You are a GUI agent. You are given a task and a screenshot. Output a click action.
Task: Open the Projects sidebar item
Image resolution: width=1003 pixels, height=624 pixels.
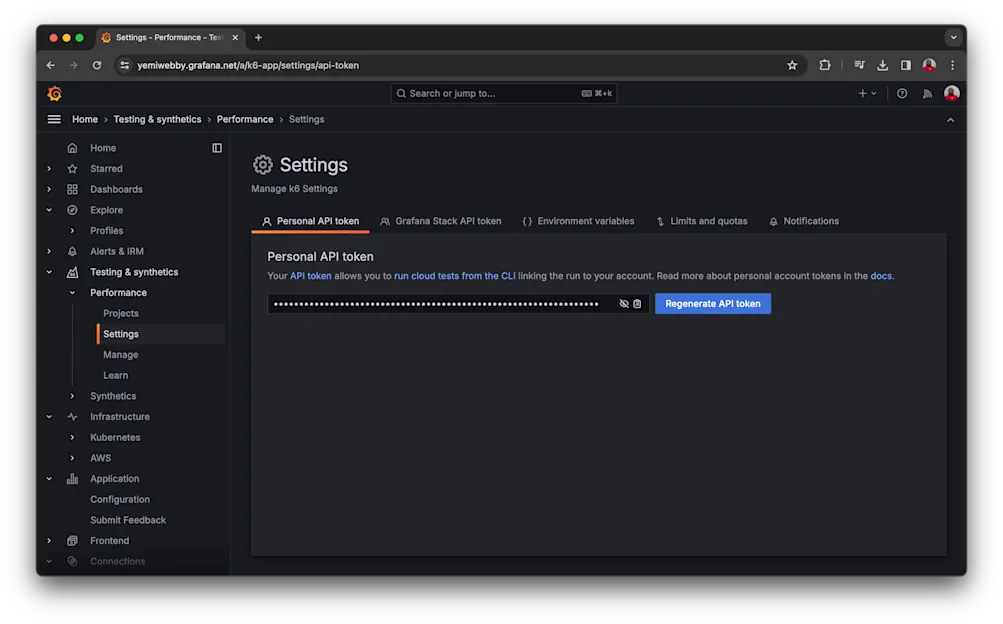[121, 313]
